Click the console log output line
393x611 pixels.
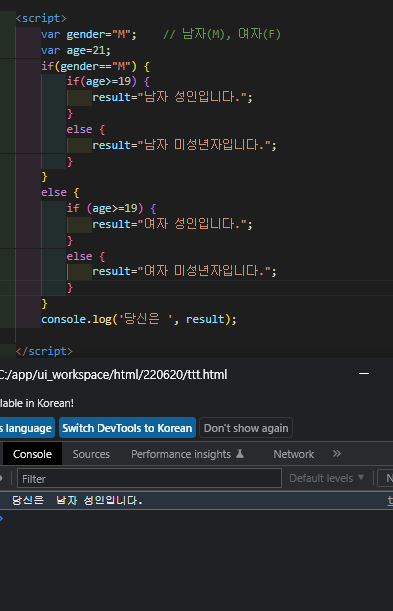196,500
